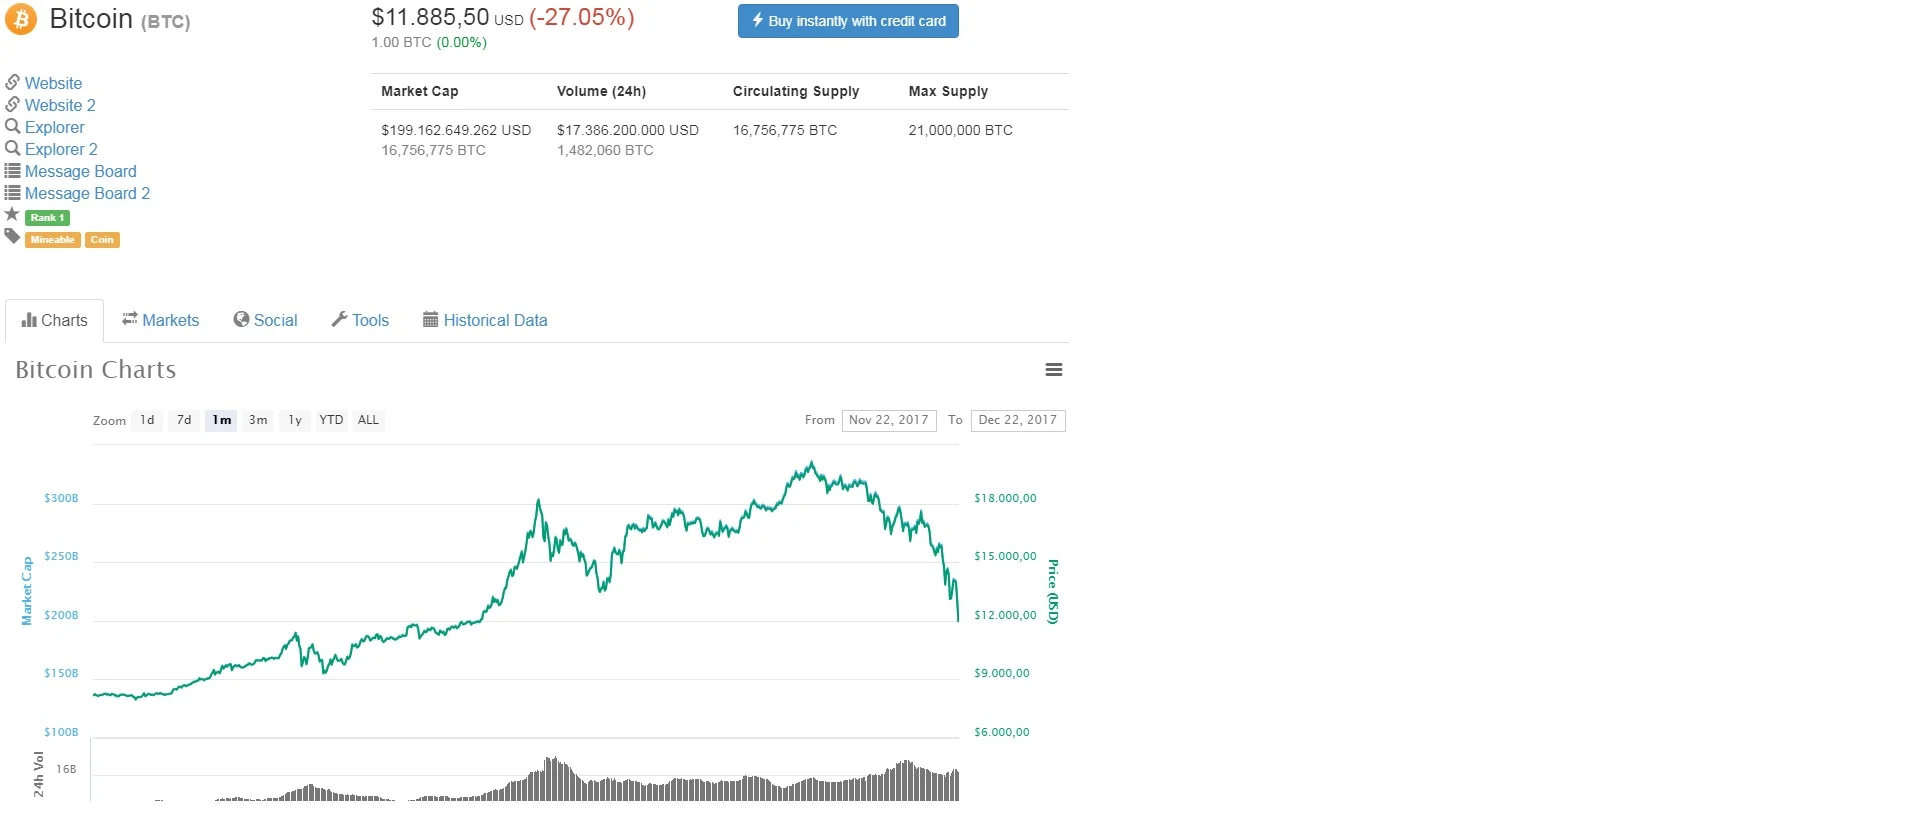Click the peak of the price line
Screen dimensions: 1906x833
click(811, 463)
